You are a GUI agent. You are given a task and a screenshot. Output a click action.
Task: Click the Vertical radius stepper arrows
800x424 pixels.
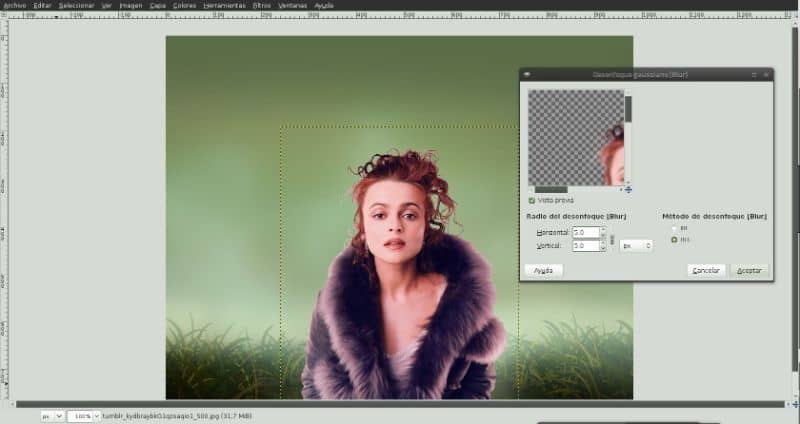[x=603, y=245]
